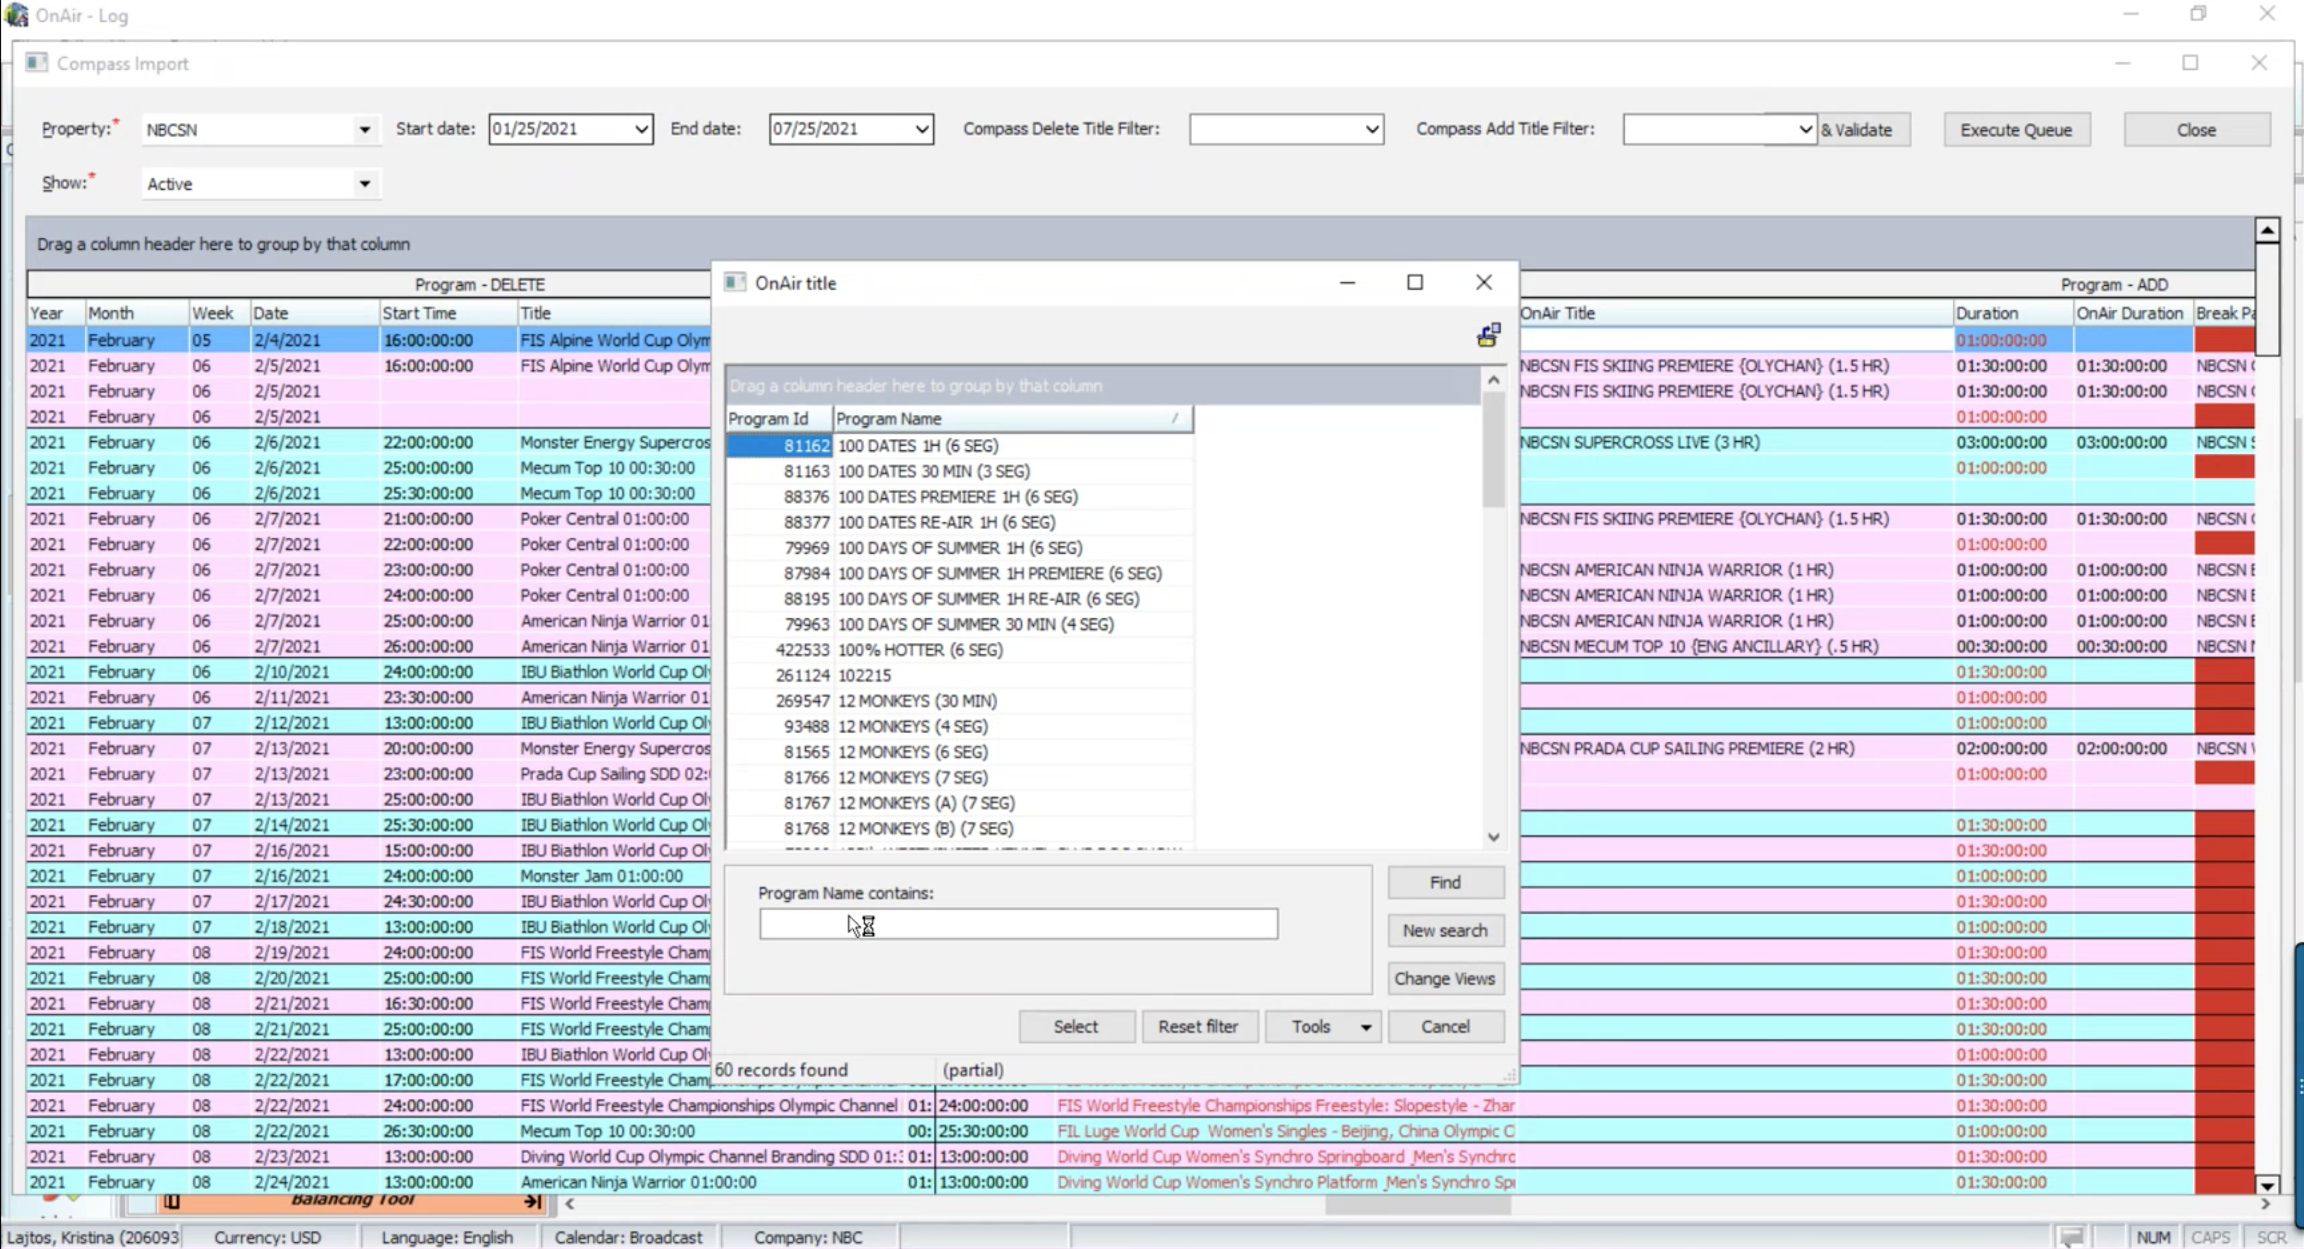This screenshot has height=1249, width=2304.
Task: Expand the Show Active dropdown
Action: pyautogui.click(x=364, y=184)
